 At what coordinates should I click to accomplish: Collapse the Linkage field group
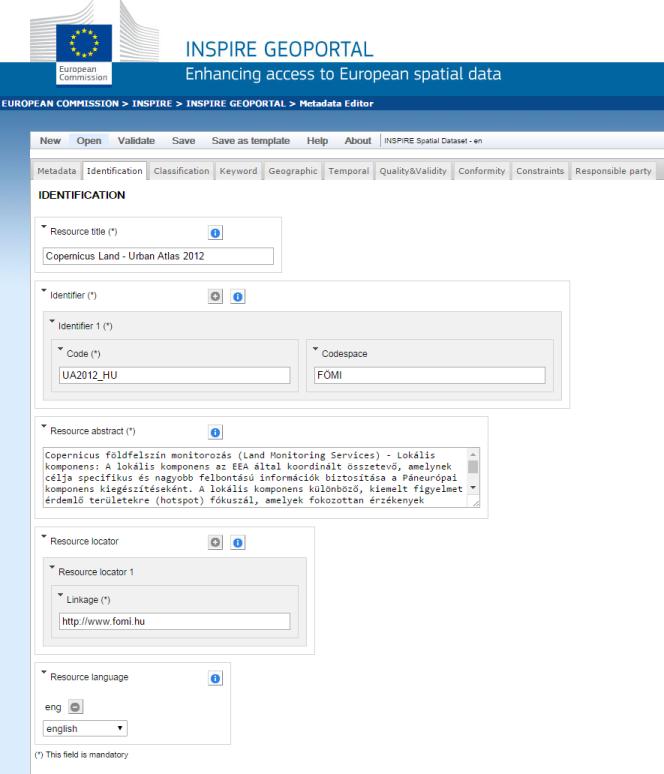coord(60,595)
